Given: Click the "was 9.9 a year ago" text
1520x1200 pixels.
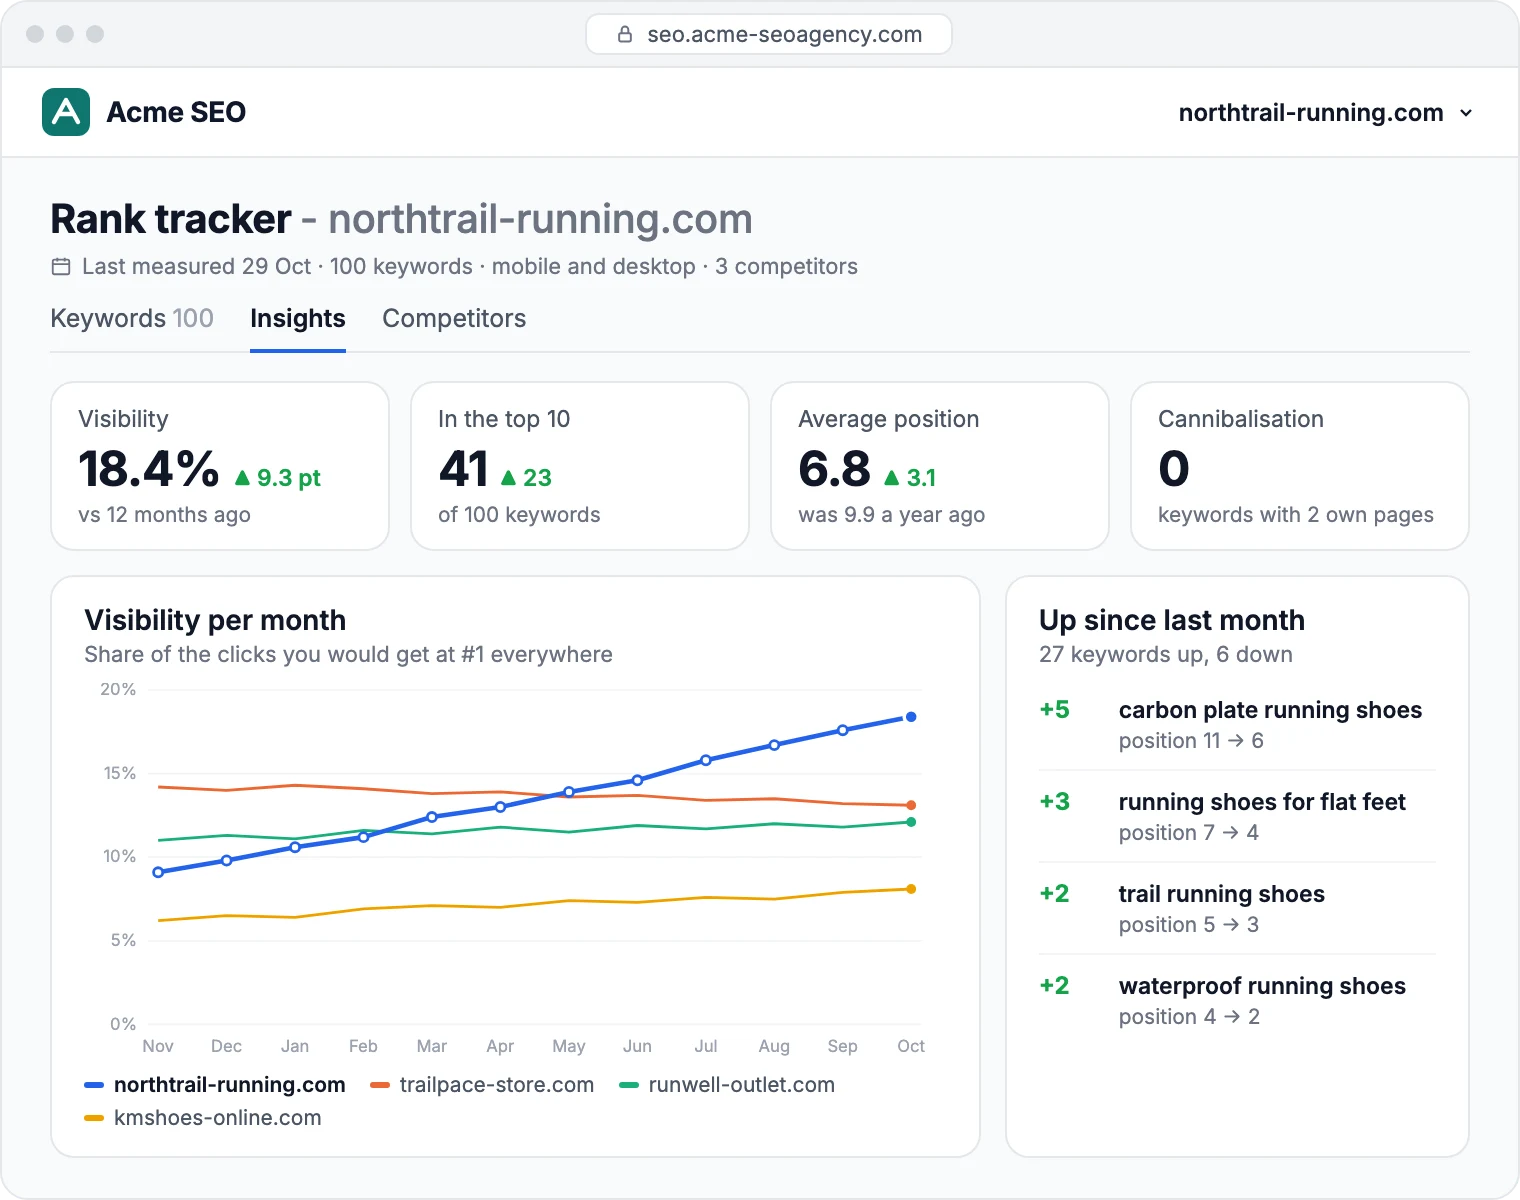Looking at the screenshot, I should pos(892,515).
